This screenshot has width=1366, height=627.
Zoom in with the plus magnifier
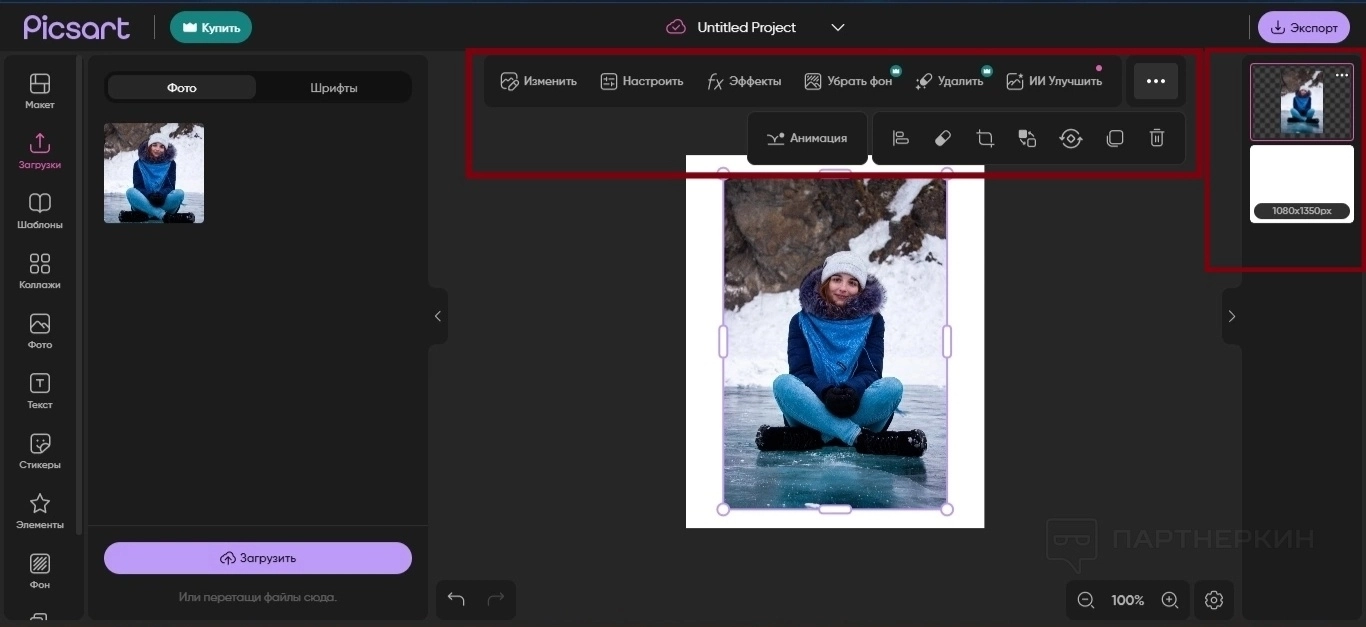pyautogui.click(x=1169, y=600)
